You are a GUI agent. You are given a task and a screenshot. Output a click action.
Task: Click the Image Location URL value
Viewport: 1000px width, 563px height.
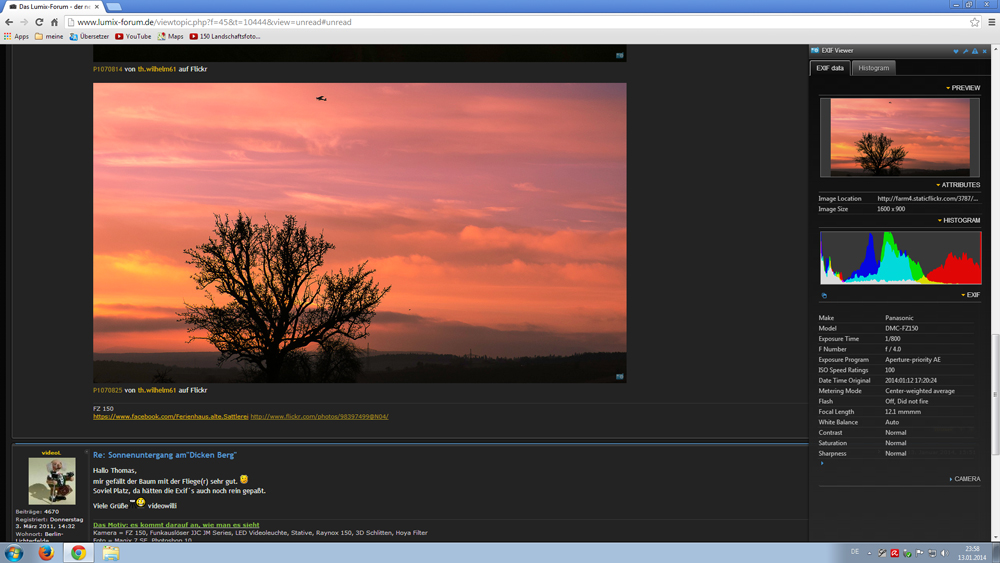[x=927, y=199]
